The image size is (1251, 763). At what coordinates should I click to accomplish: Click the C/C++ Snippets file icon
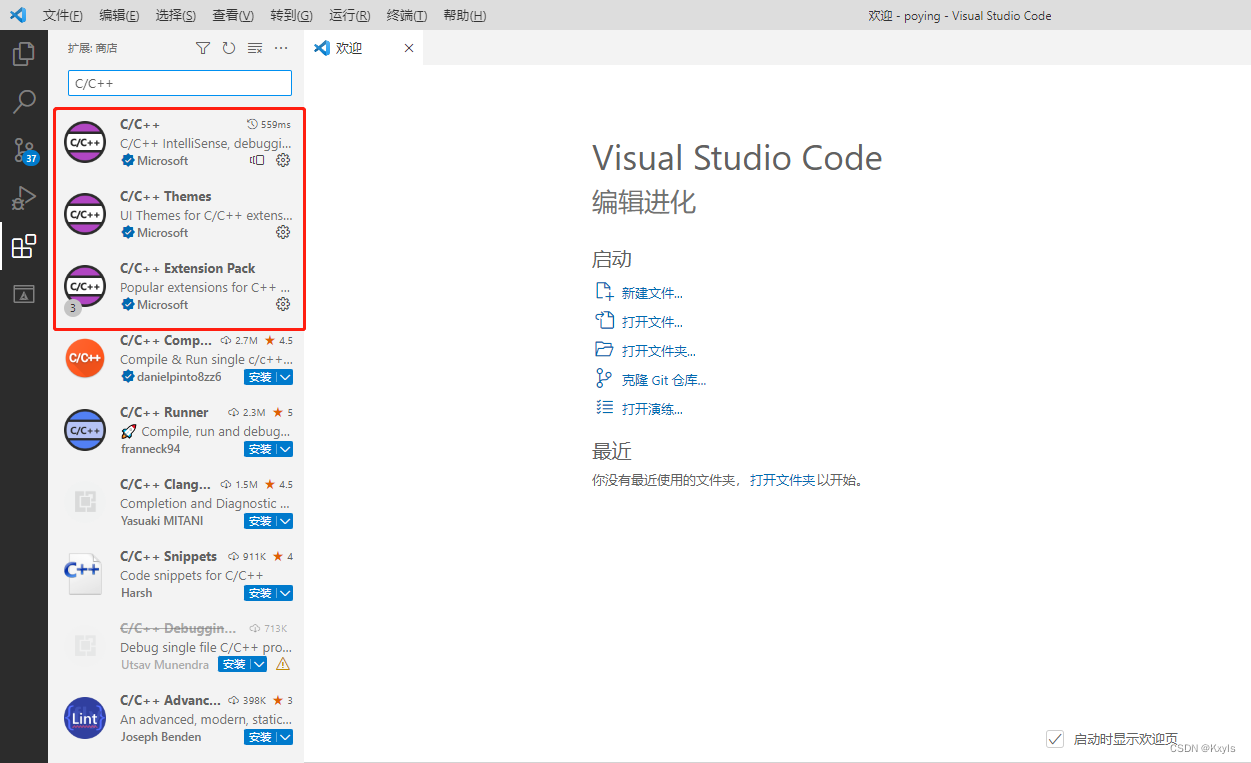83,574
